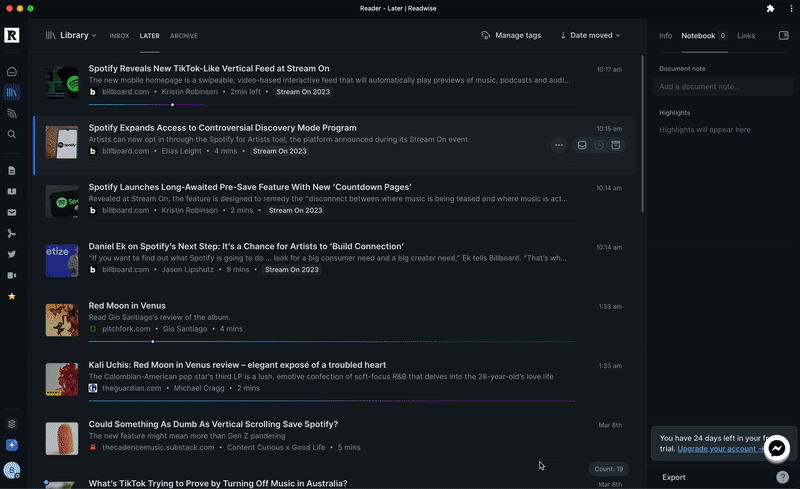Open the Vertical Scrolling article thumbnail
The image size is (800, 489).
(x=62, y=438)
